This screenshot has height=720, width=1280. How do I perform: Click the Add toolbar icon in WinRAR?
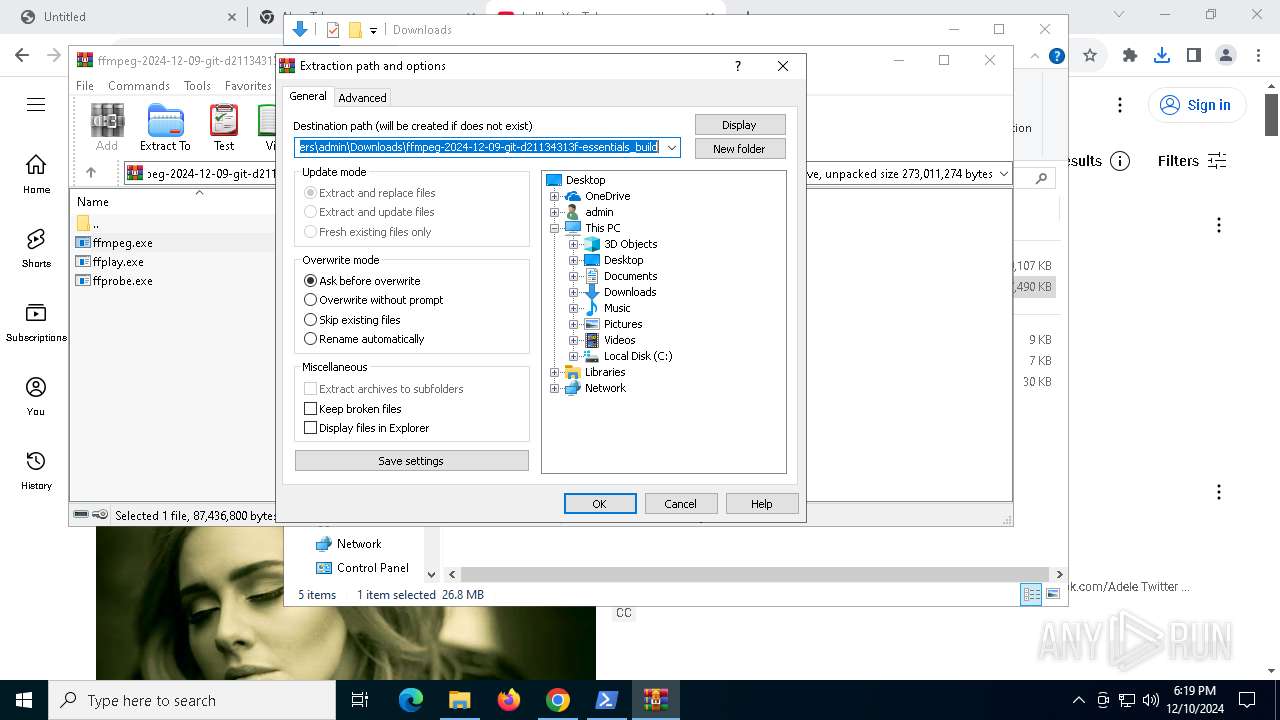coord(107,128)
